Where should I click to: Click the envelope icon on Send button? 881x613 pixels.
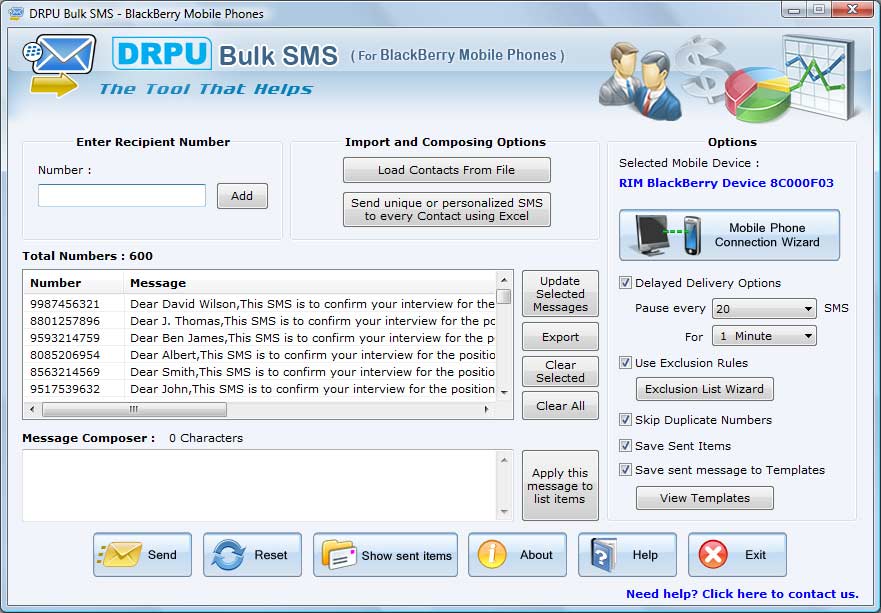pos(120,555)
